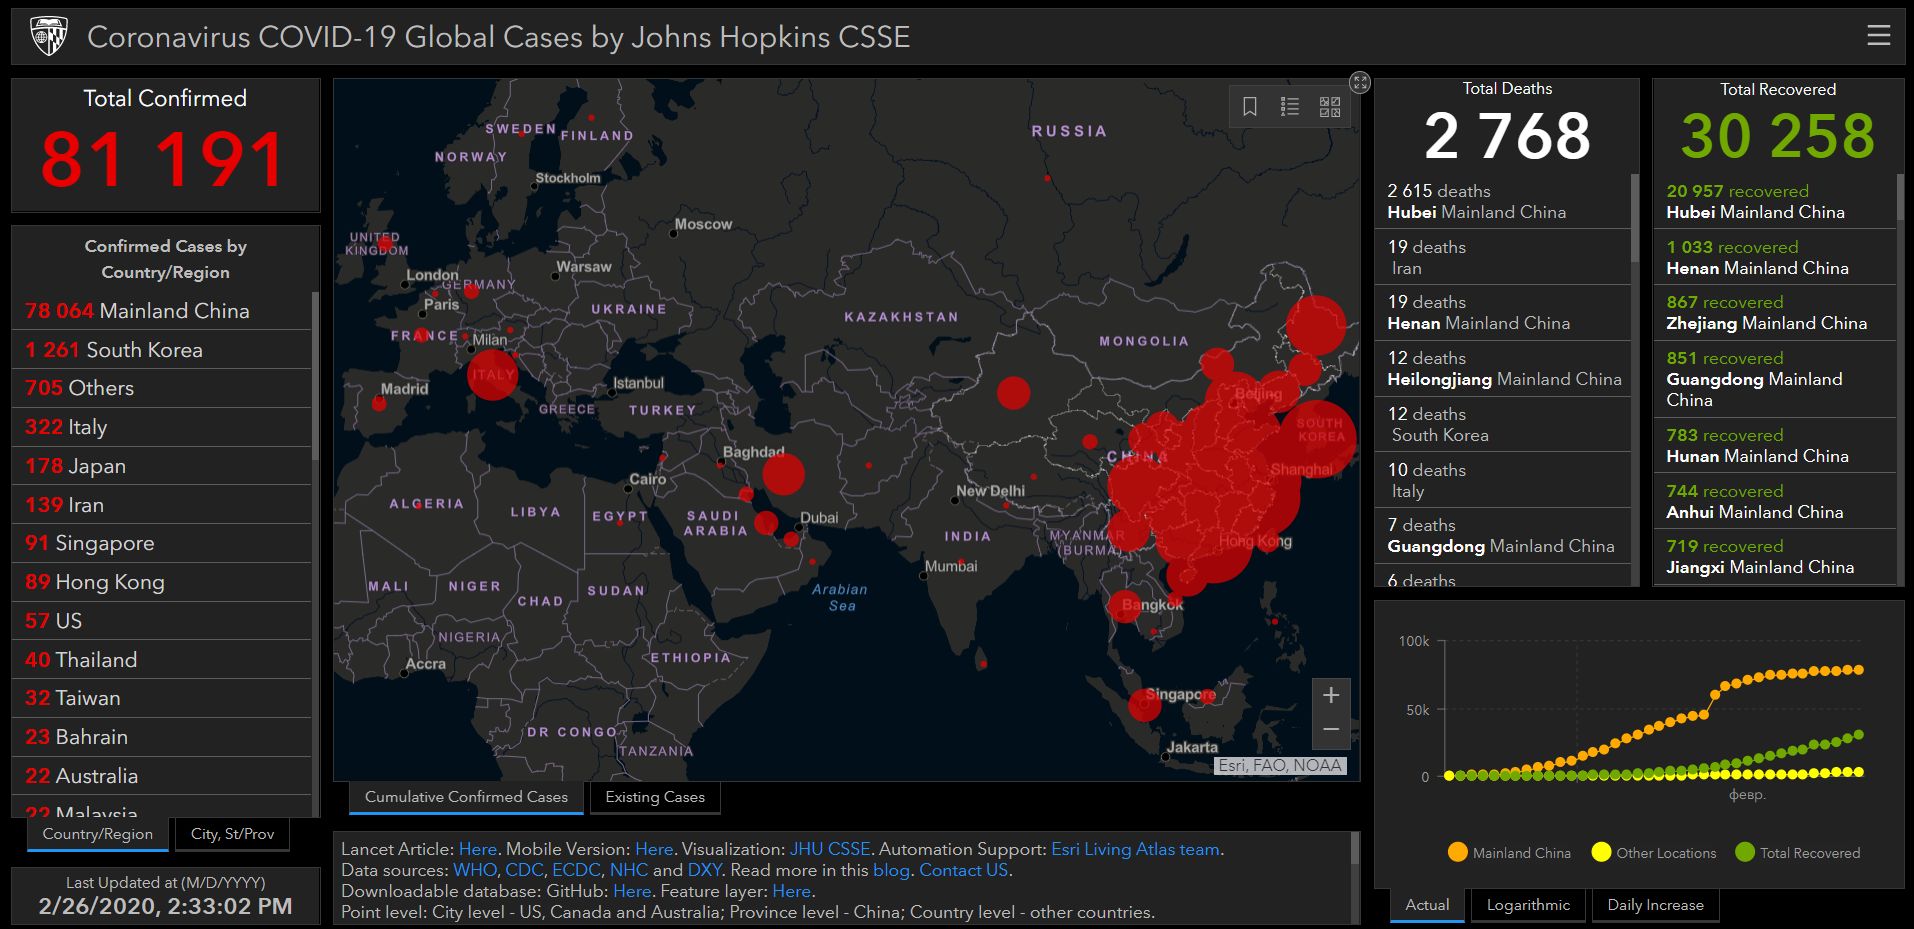
Task: Switch chart to the Logarithmic tab
Action: pos(1528,905)
